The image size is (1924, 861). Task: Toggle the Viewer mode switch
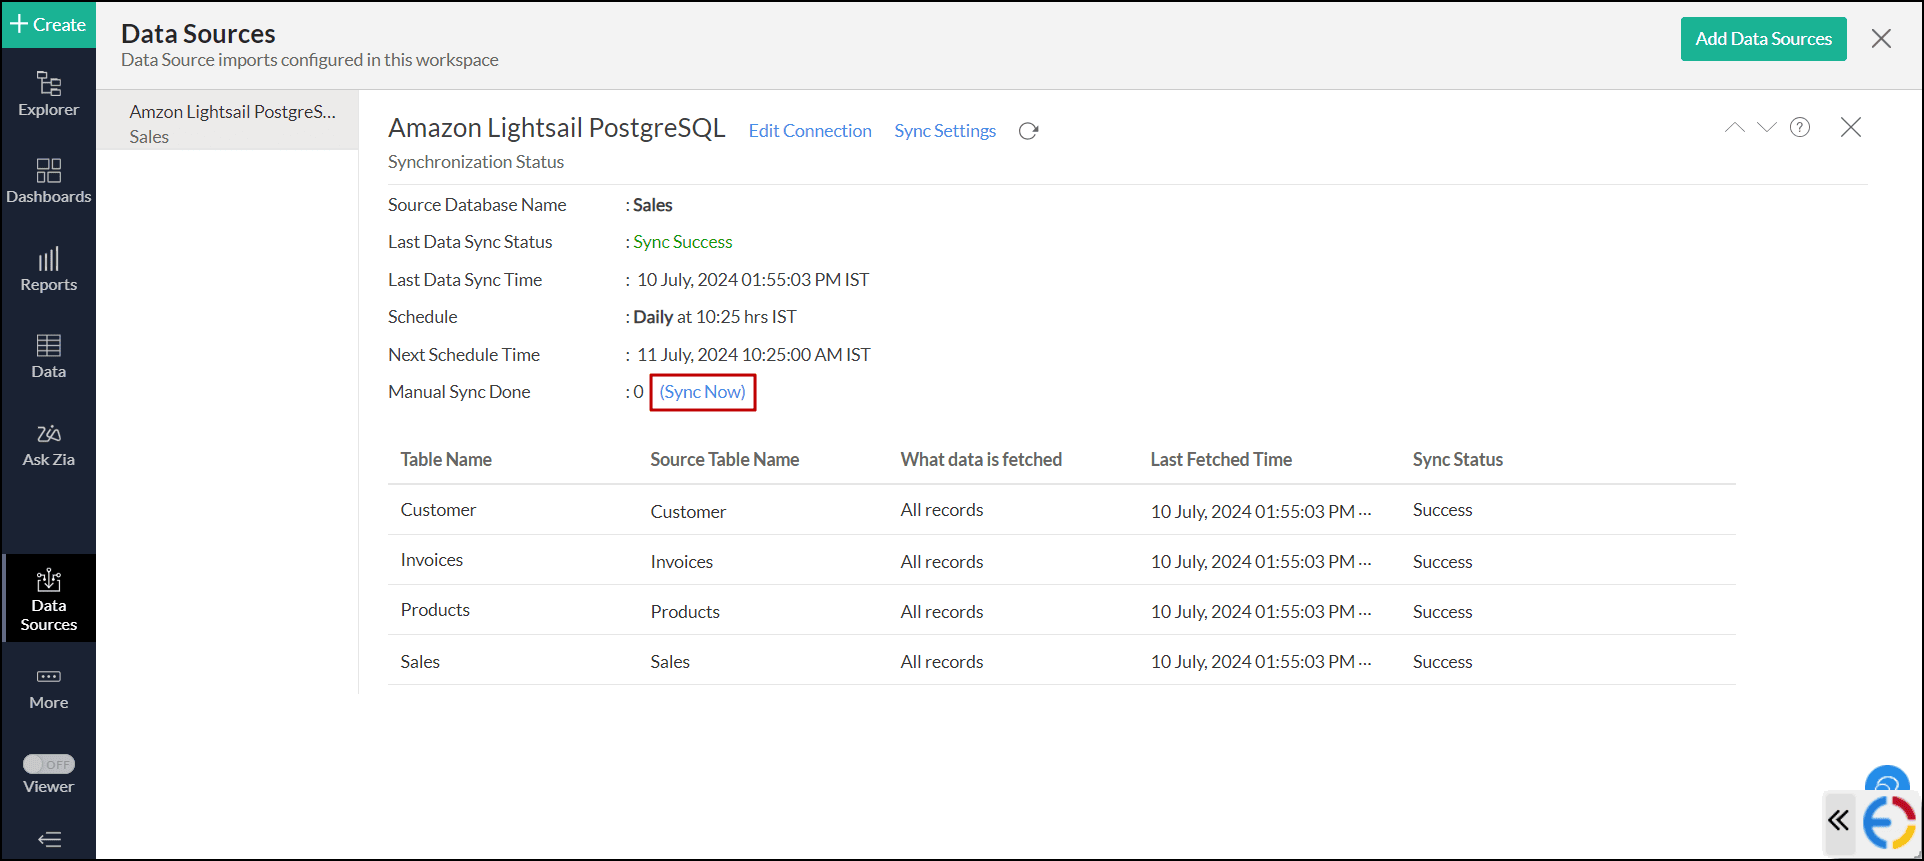click(49, 764)
